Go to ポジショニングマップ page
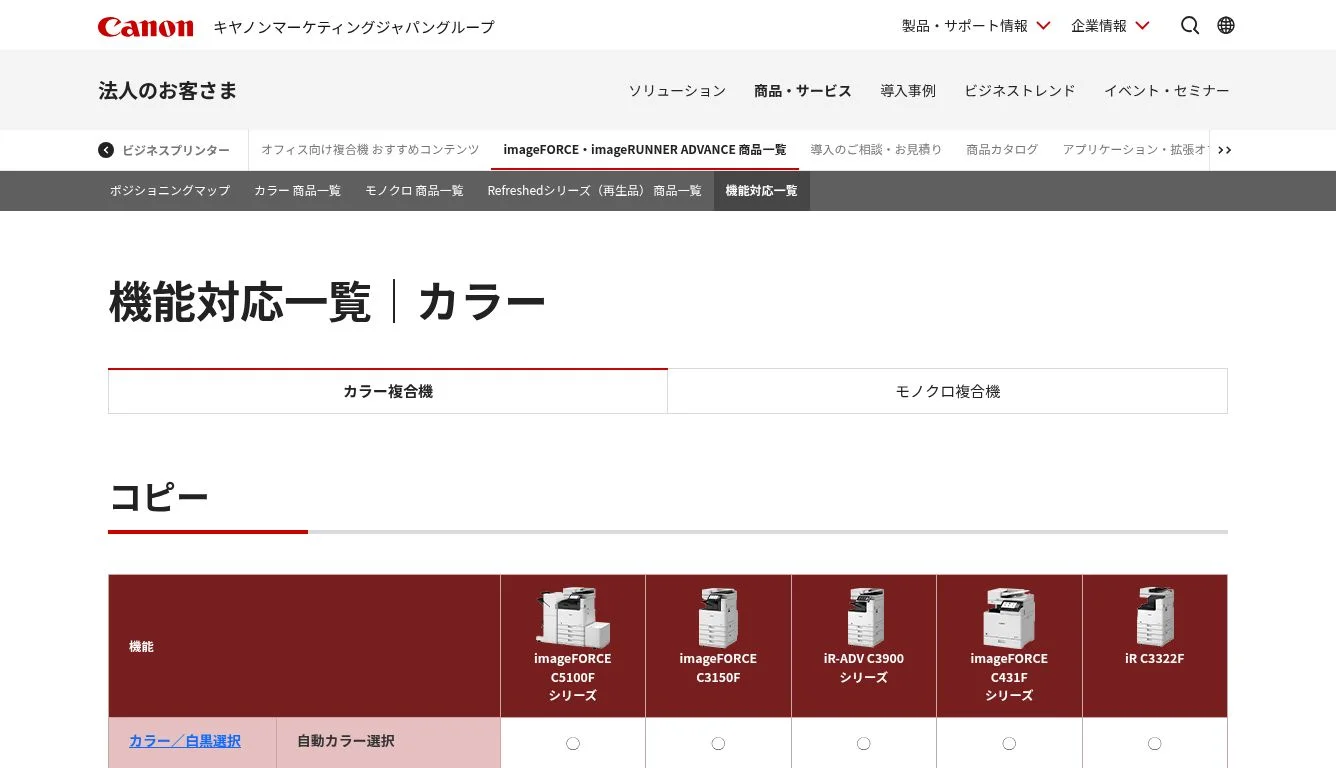Screen dimensions: 1336x768 170,191
